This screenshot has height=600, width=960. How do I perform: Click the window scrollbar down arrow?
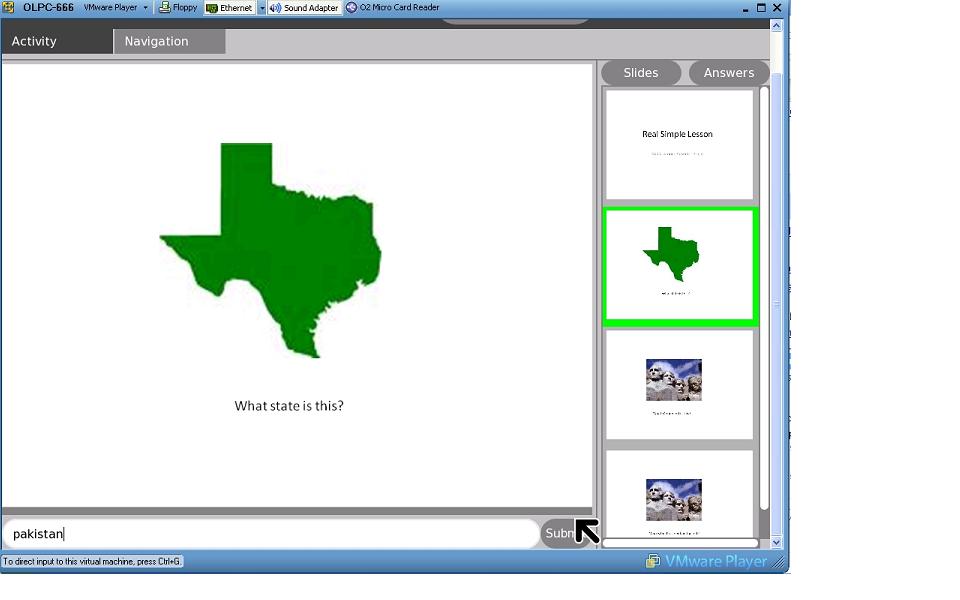(776, 542)
